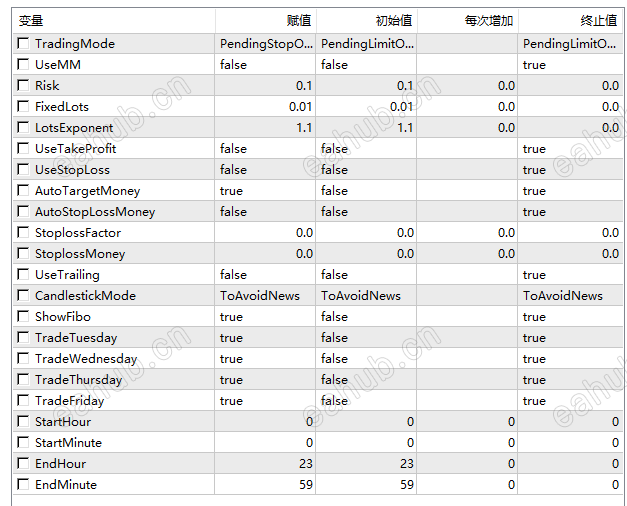Select the StartHour checkbox
The height and width of the screenshot is (506, 627).
click(x=23, y=422)
